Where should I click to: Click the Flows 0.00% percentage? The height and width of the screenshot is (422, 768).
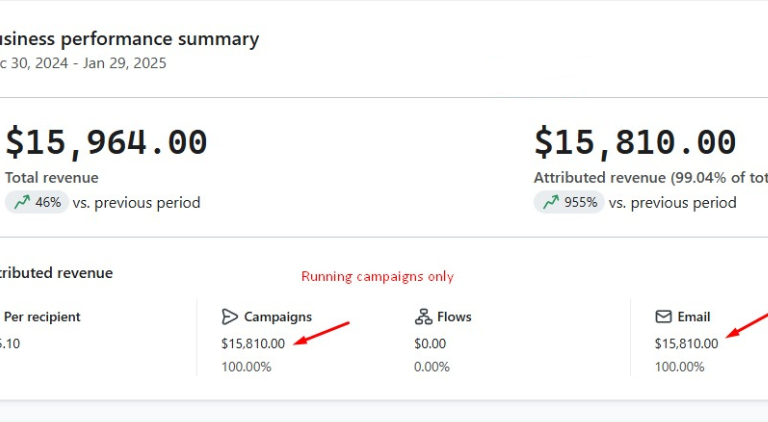tap(432, 367)
